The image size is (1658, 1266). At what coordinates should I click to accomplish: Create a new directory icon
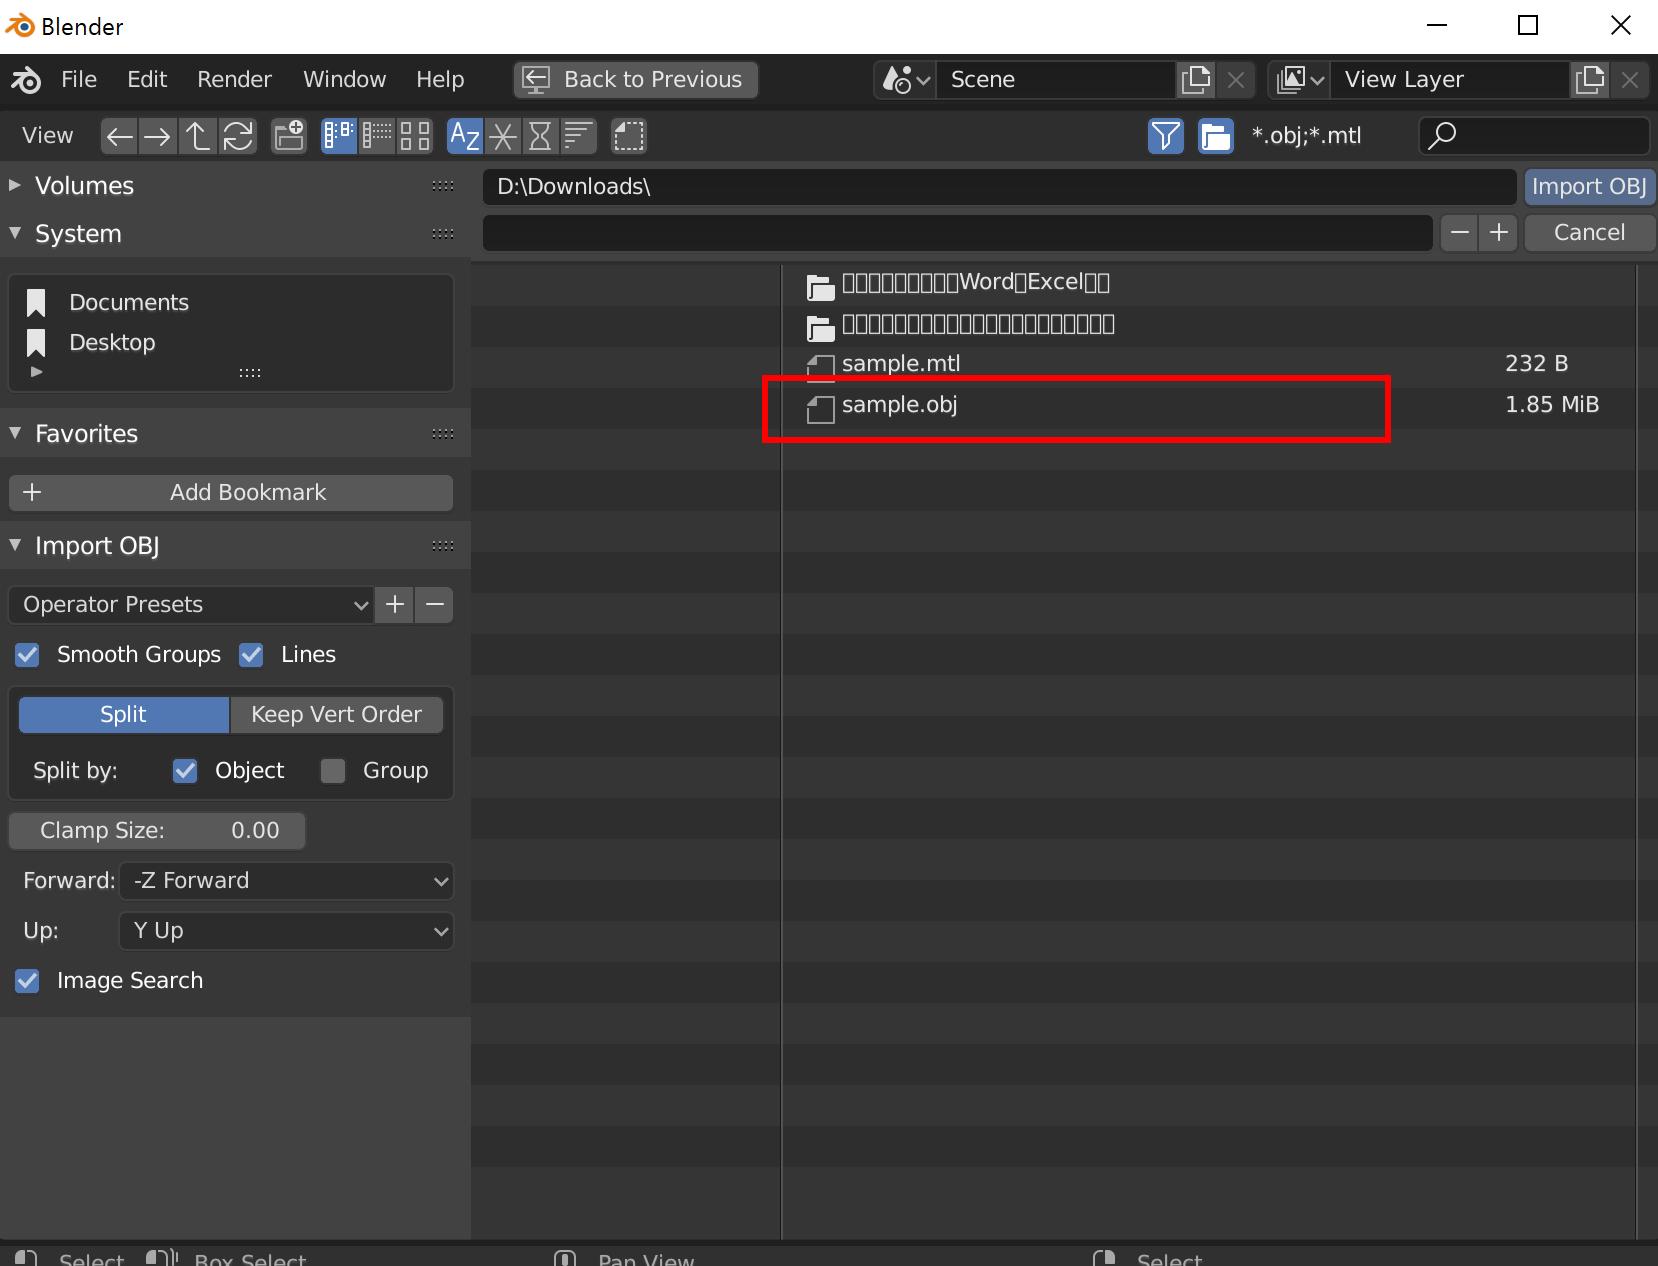tap(290, 136)
